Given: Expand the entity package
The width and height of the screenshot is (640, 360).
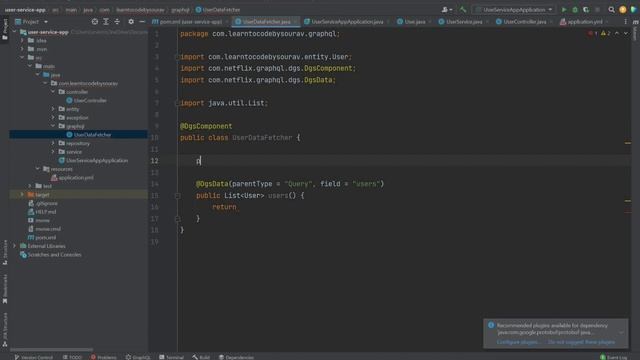Looking at the screenshot, I should [x=53, y=109].
